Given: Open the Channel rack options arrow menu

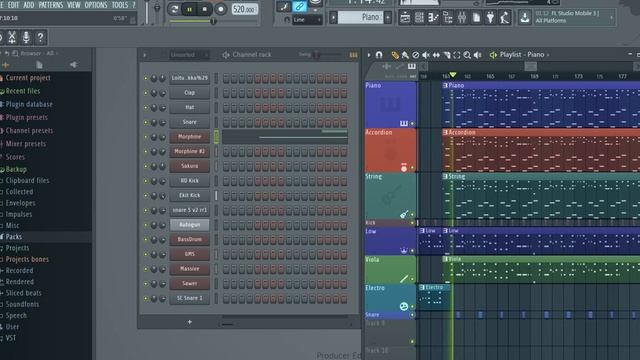Looking at the screenshot, I should [144, 55].
